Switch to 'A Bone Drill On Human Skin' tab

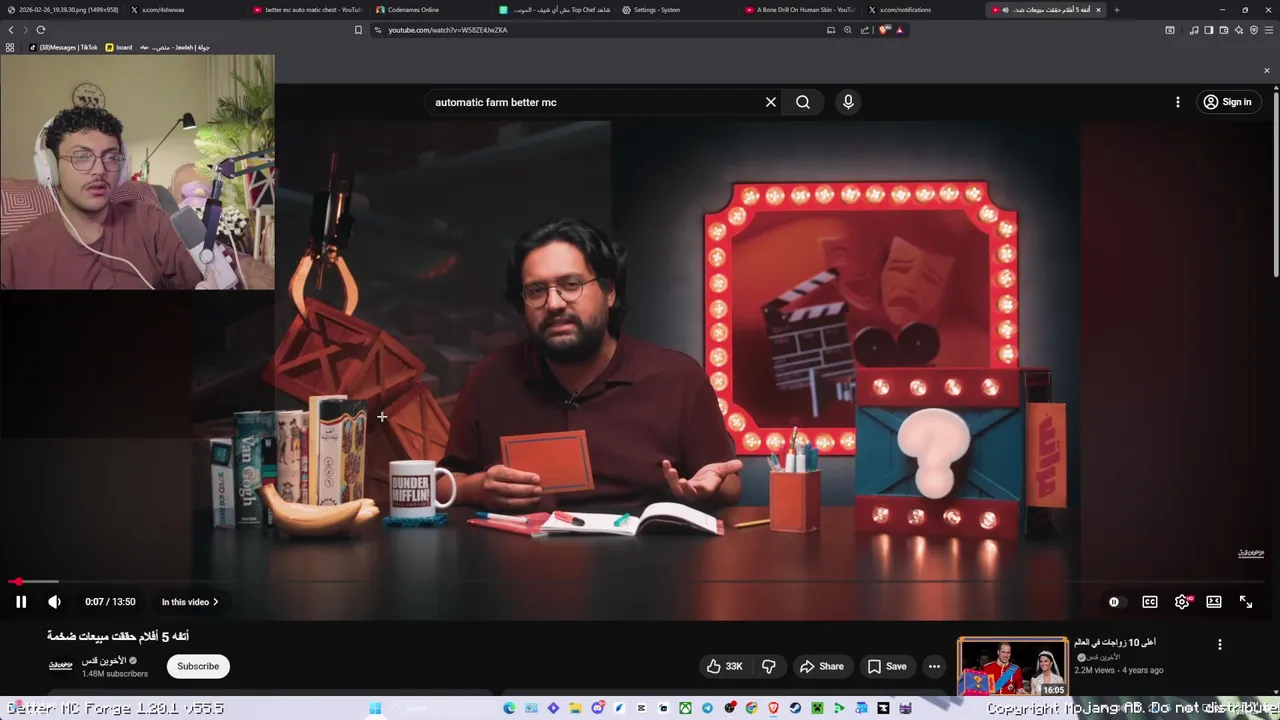coord(800,10)
